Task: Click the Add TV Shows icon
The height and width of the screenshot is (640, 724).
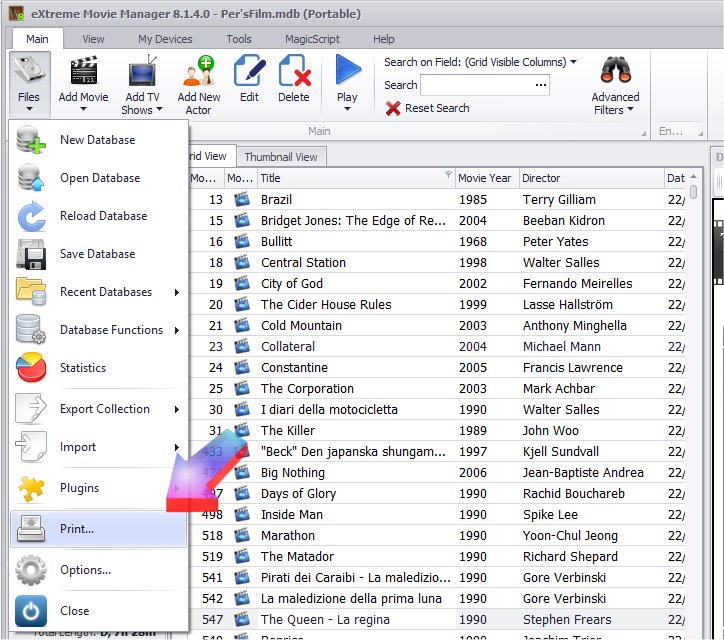Action: (141, 72)
